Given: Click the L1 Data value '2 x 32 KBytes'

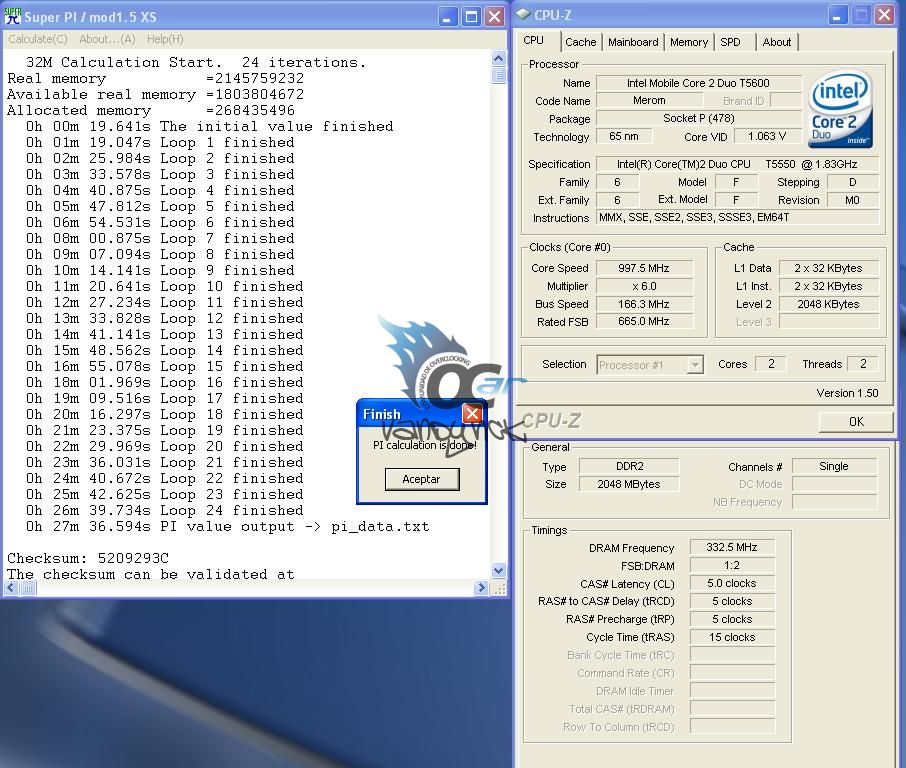Looking at the screenshot, I should tap(829, 268).
